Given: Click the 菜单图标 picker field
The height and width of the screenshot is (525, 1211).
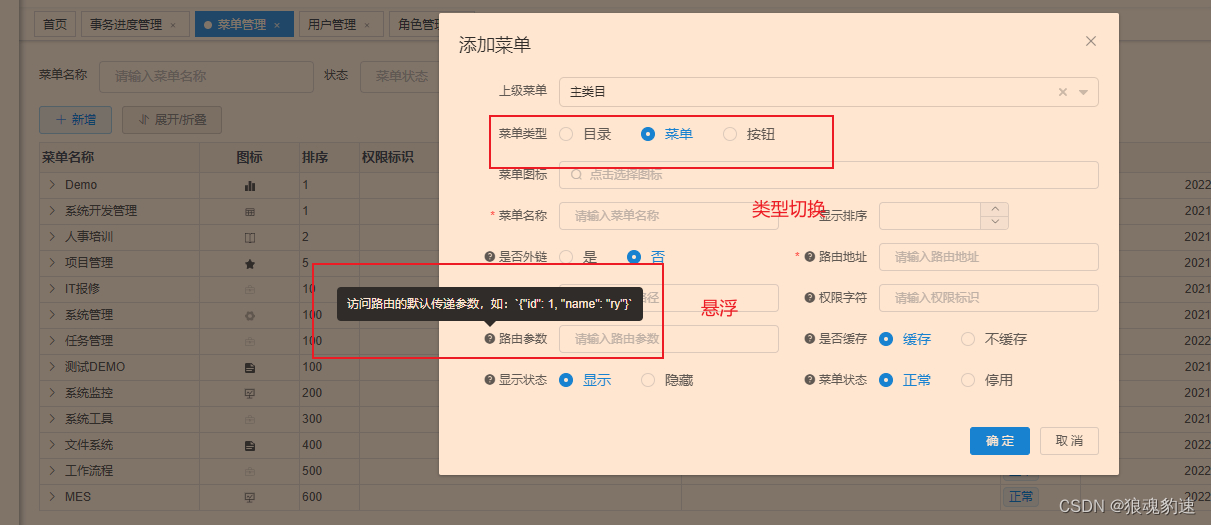Looking at the screenshot, I should point(829,175).
